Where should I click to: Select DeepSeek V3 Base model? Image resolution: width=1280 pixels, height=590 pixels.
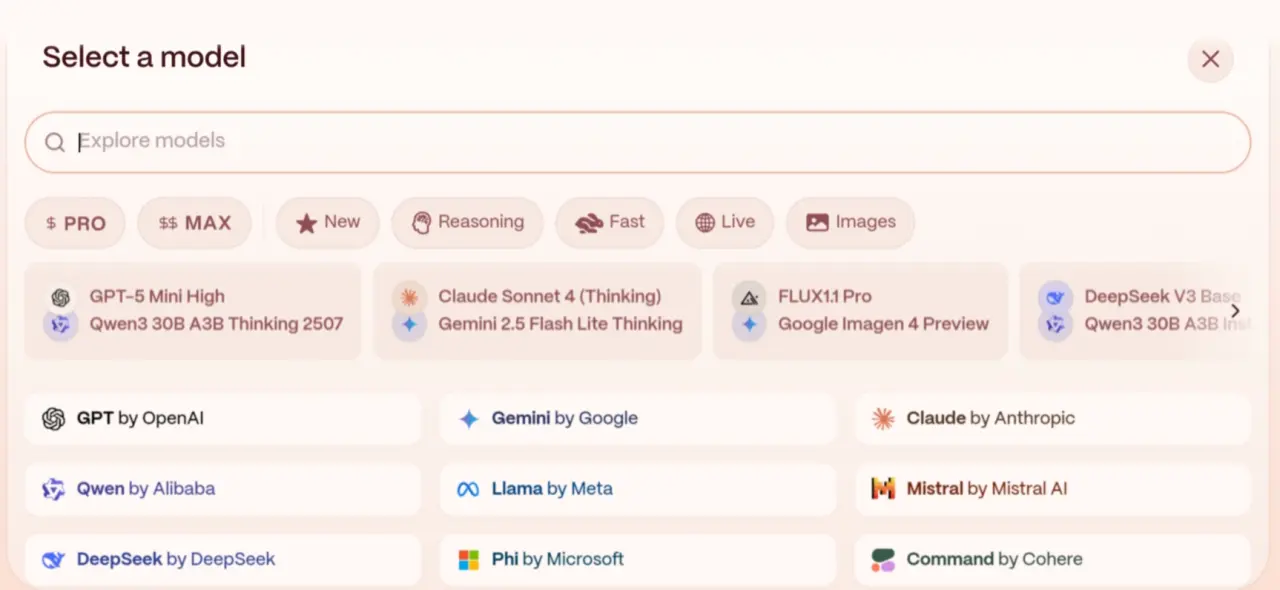coord(1162,297)
